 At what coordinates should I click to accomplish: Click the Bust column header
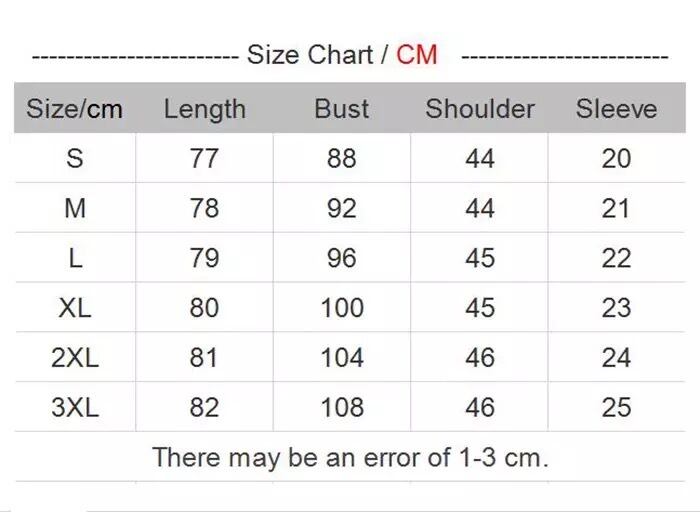(341, 109)
